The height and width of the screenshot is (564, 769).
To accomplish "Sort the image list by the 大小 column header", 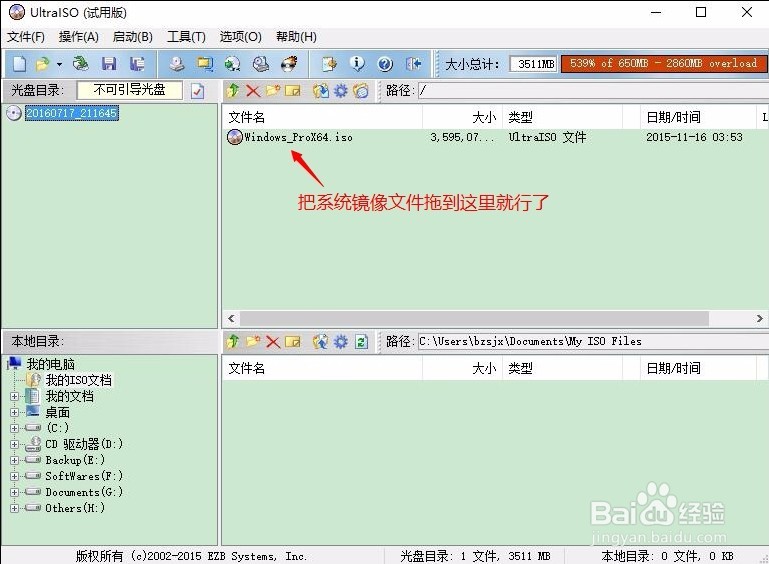I will coord(462,117).
